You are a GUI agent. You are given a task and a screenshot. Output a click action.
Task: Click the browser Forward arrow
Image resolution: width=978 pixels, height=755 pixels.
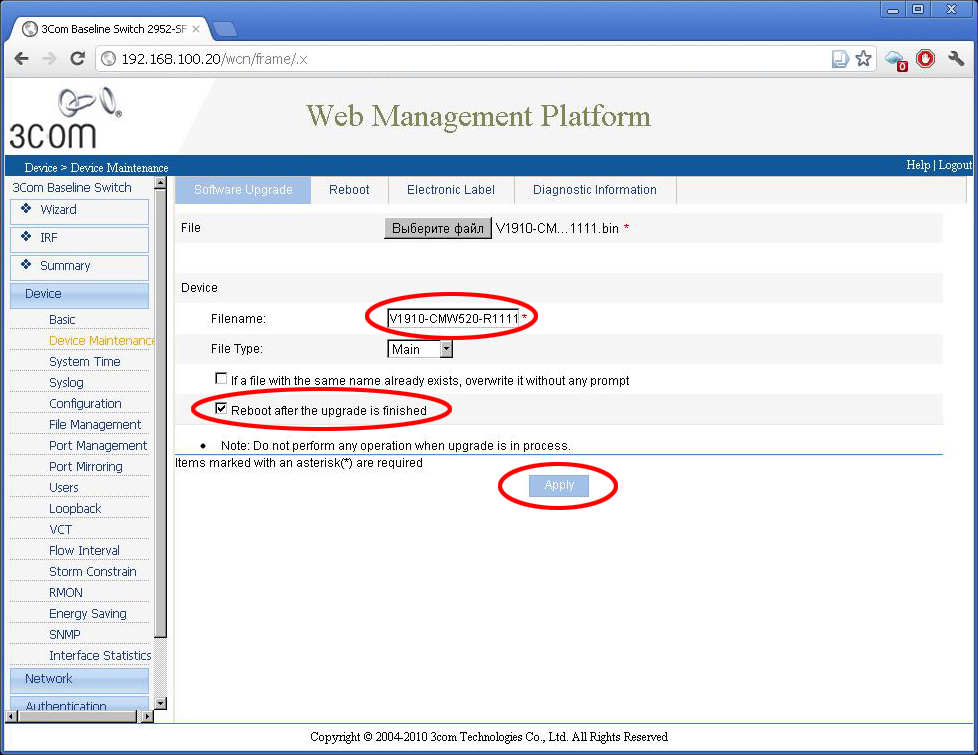49,59
